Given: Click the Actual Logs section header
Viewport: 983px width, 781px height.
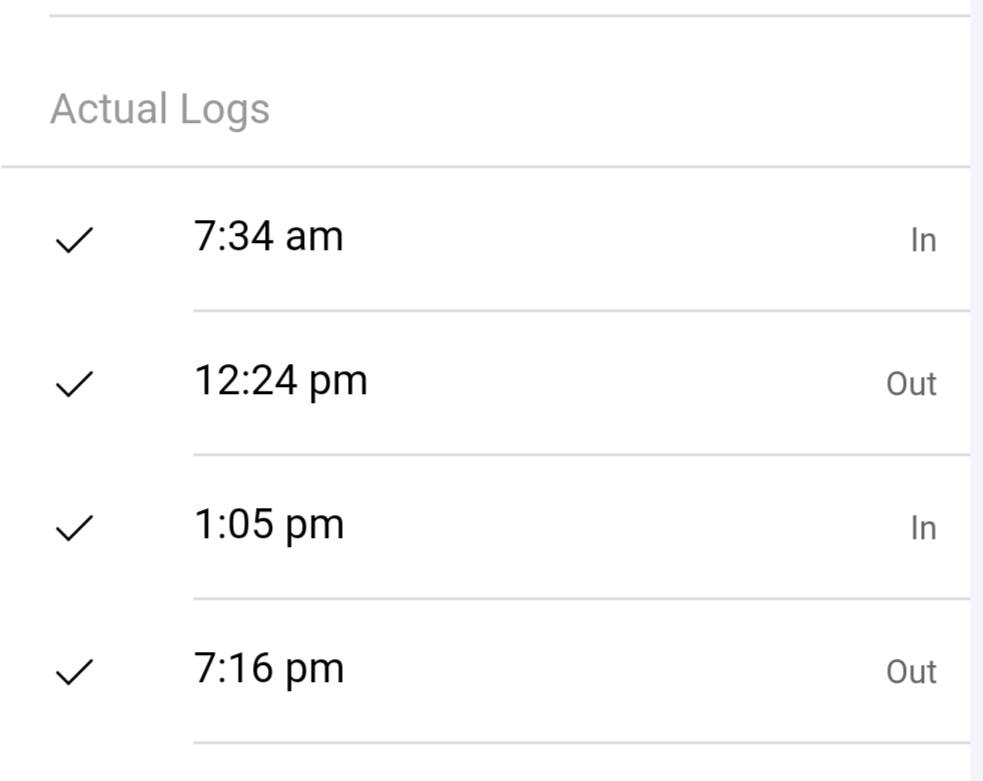Looking at the screenshot, I should [160, 109].
